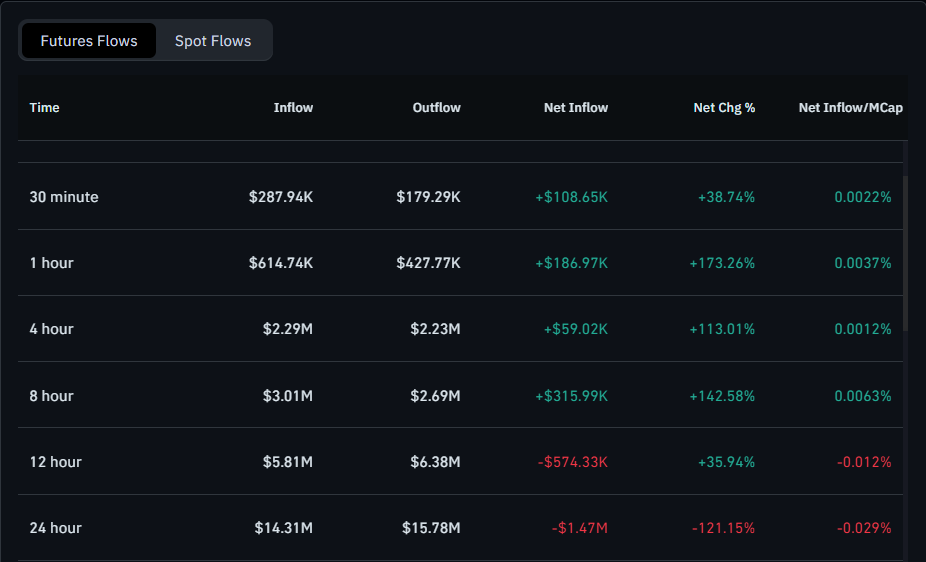
Task: Click the +$108.65K net inflow value
Action: (571, 197)
